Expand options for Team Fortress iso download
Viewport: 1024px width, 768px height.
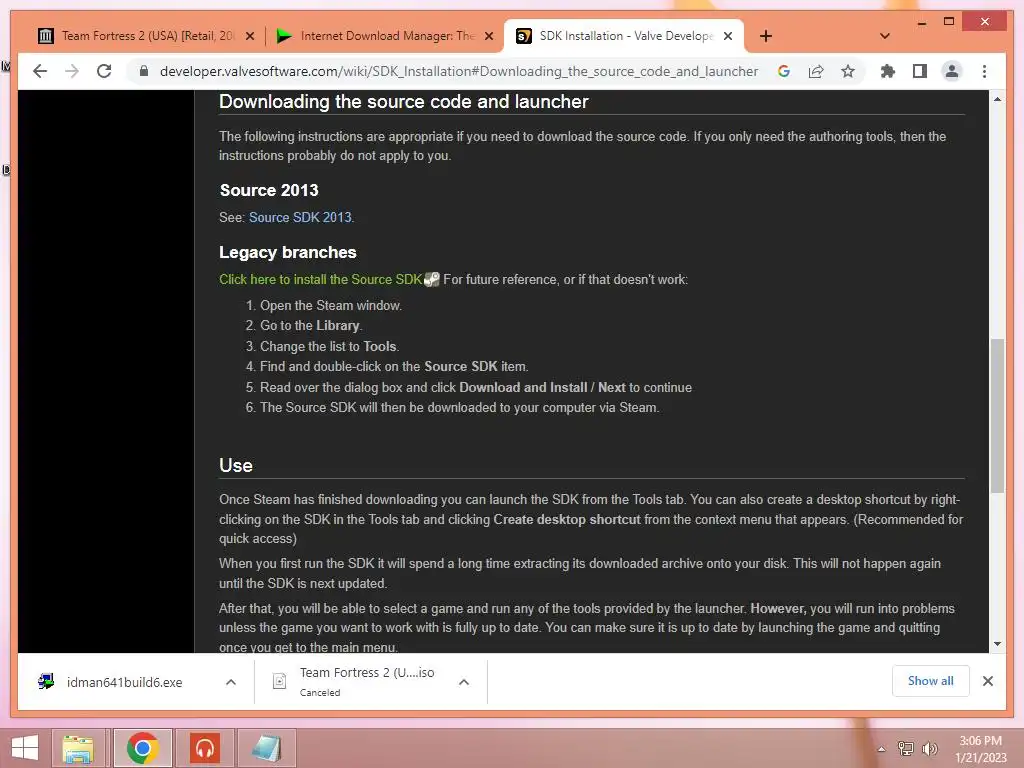[x=464, y=682]
